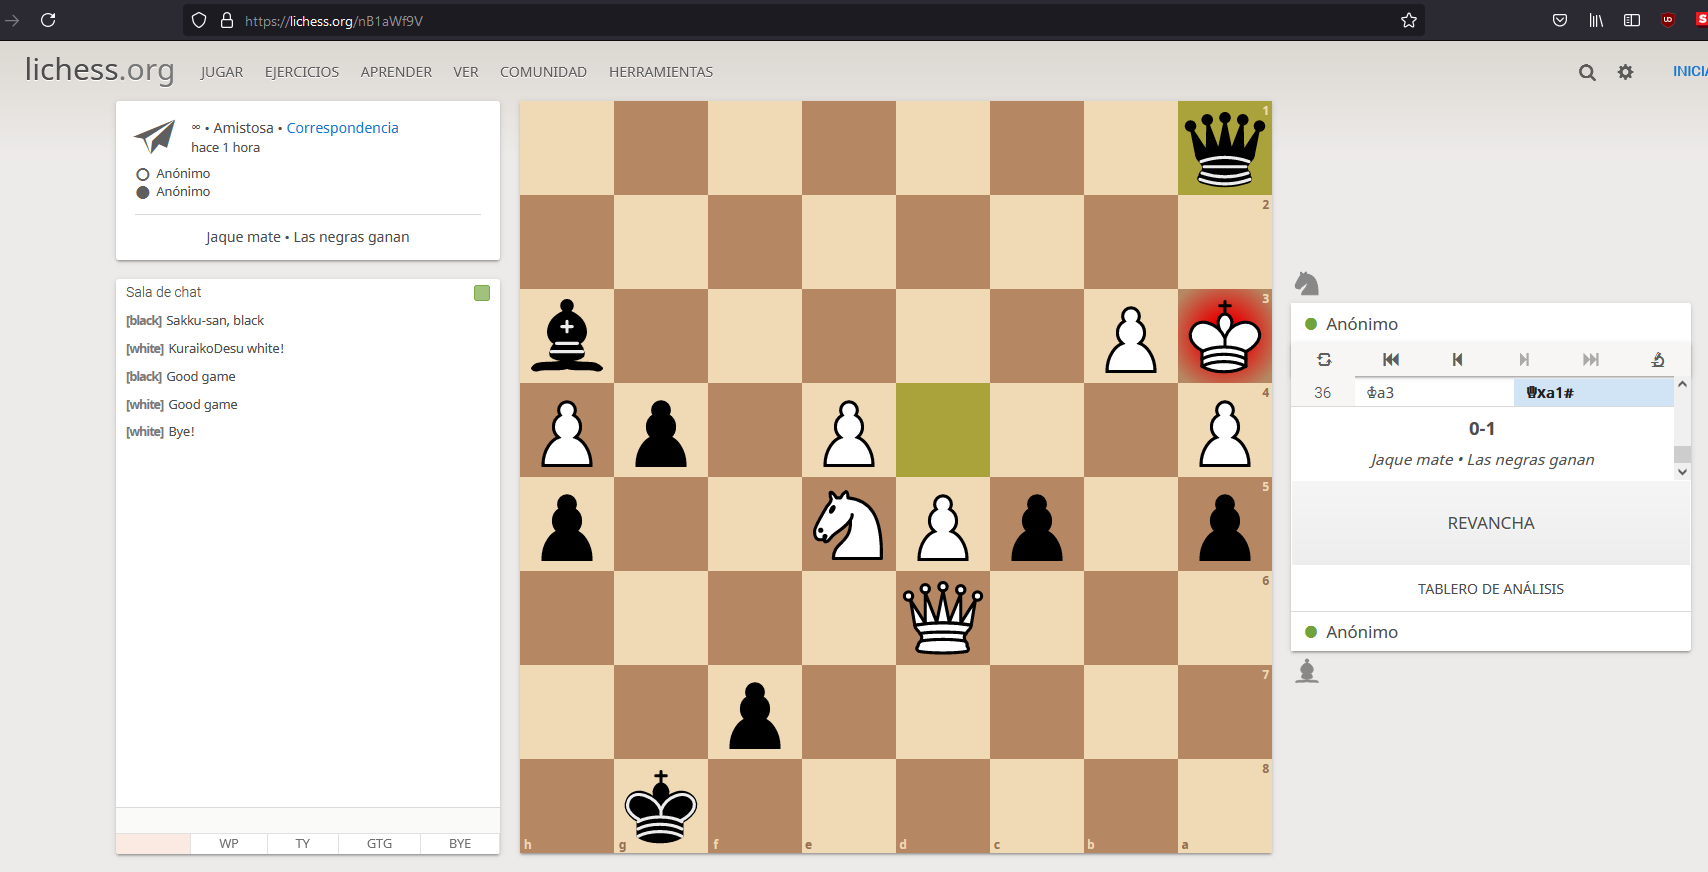This screenshot has width=1708, height=872.
Task: Open TABLERO DE ANÁLISIS
Action: click(x=1490, y=589)
